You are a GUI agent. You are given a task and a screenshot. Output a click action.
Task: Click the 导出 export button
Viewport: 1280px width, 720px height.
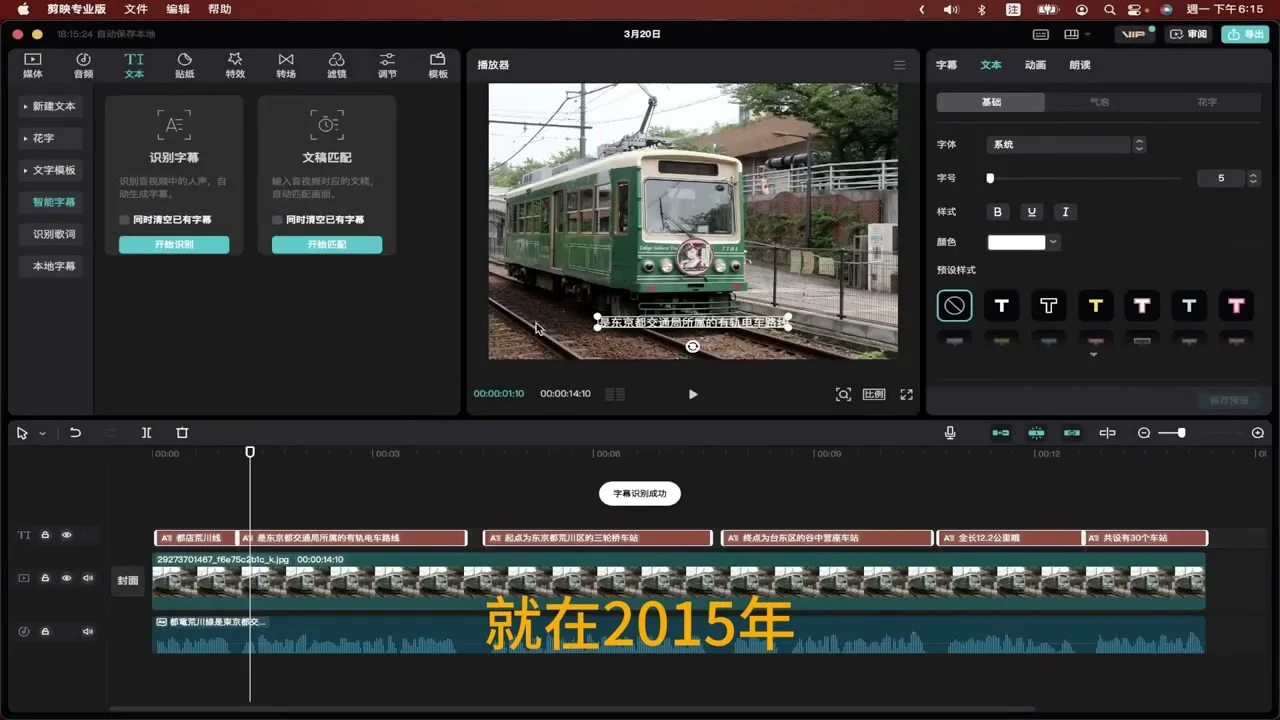pos(1245,34)
